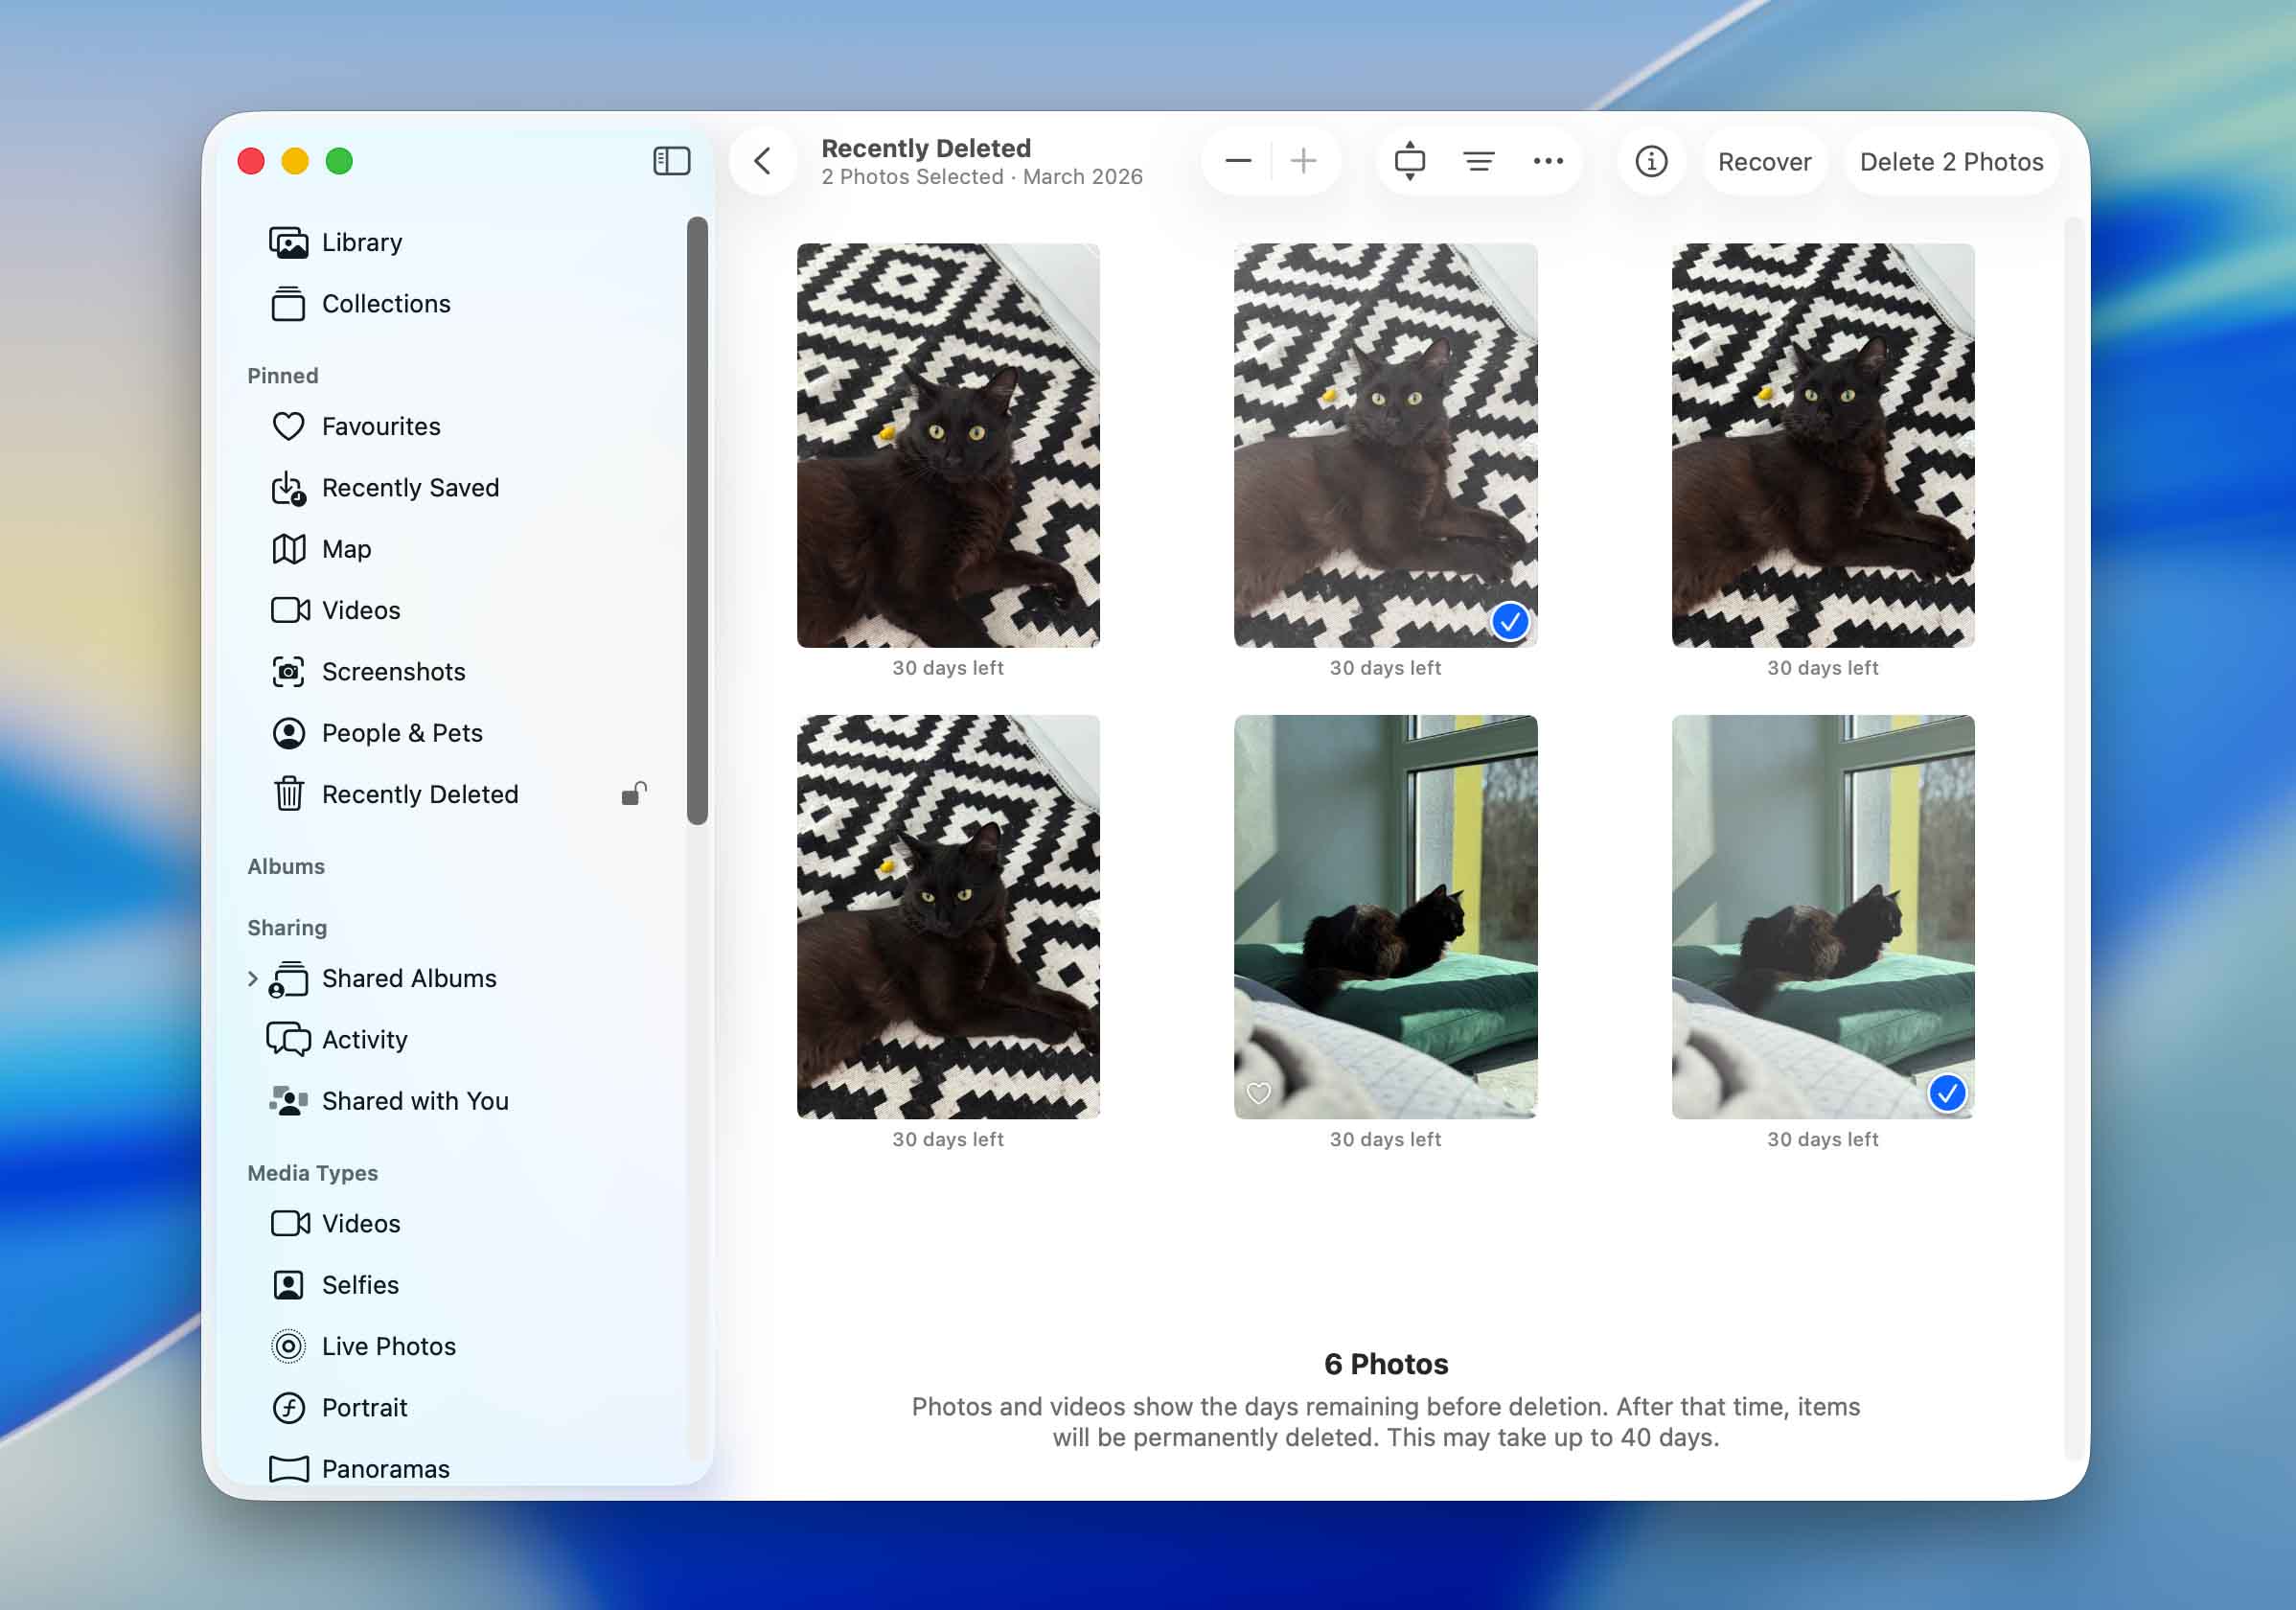Select Favourites heart icon
This screenshot has height=1610, width=2296.
[289, 427]
